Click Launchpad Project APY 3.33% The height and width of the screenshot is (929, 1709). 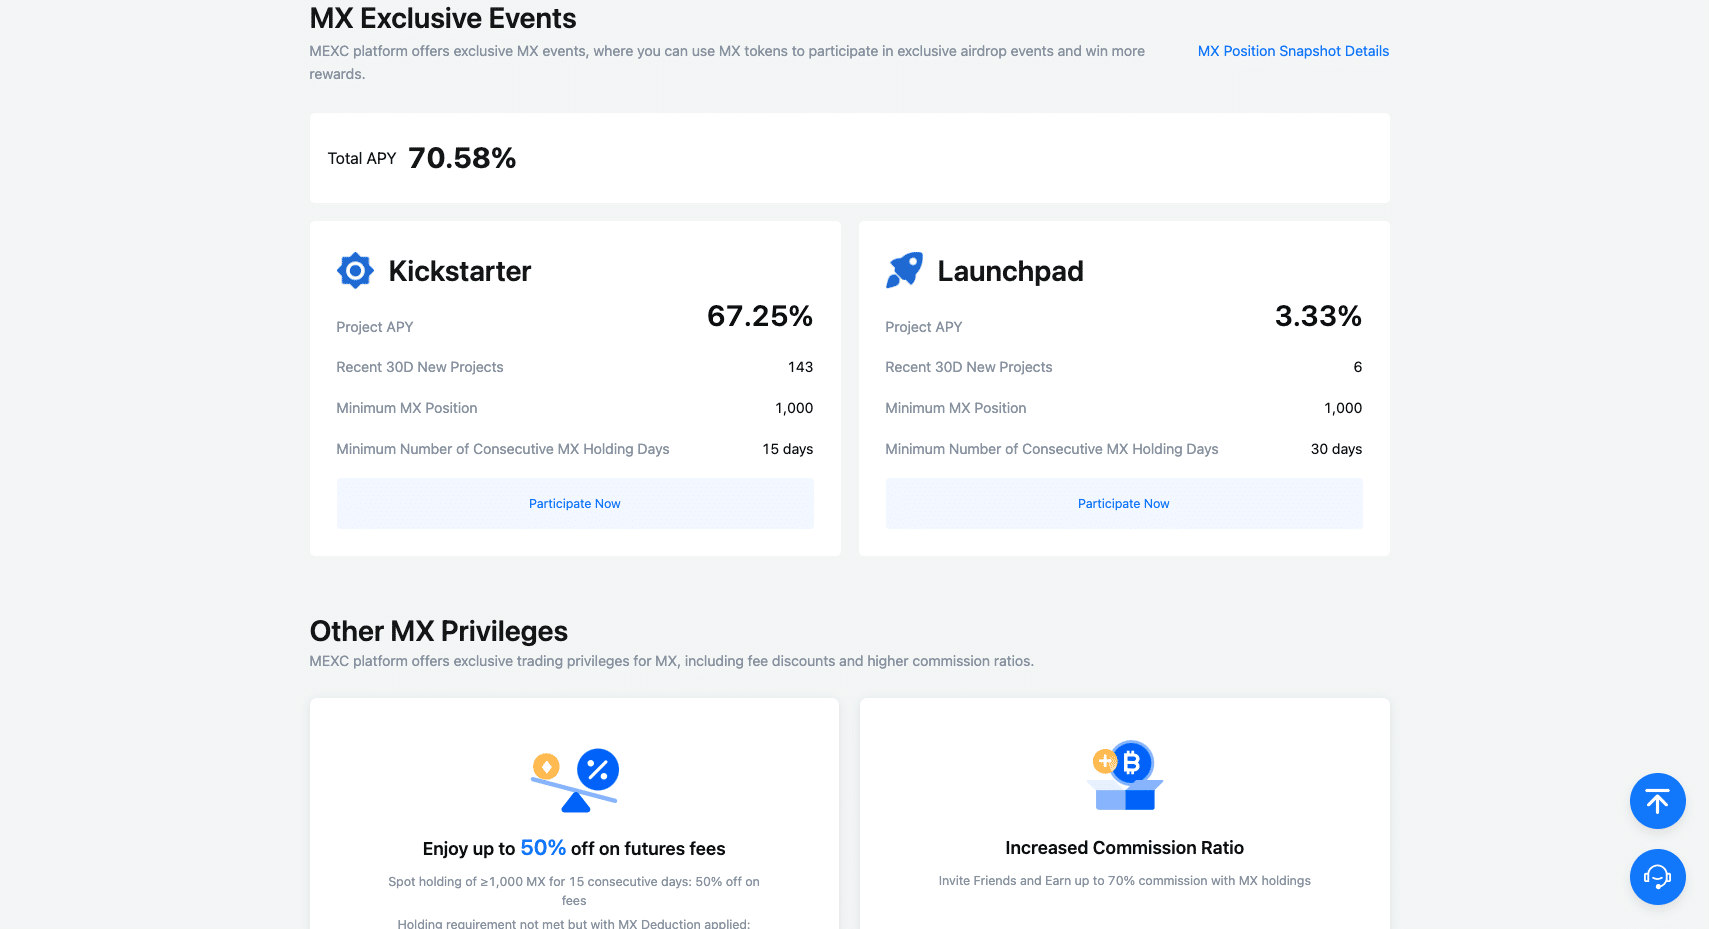[1318, 316]
